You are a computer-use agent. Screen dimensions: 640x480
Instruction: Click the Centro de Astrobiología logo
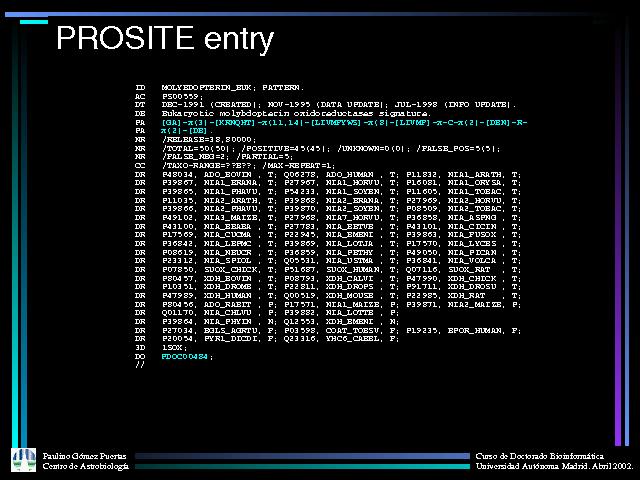click(22, 460)
